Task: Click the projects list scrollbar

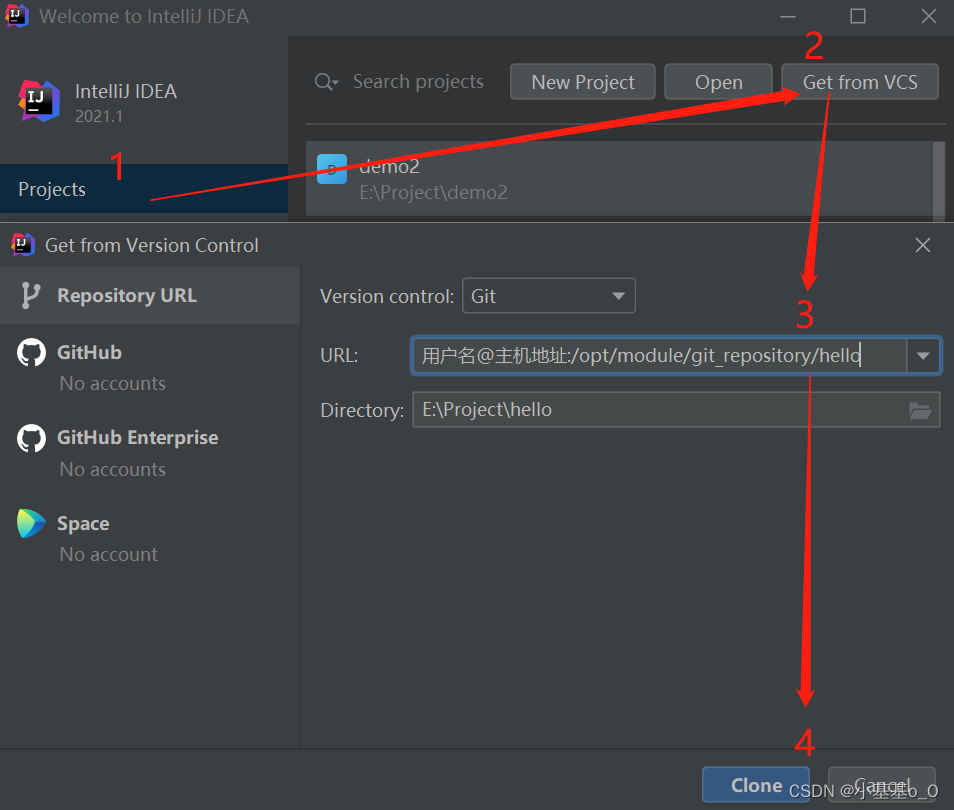Action: 939,179
